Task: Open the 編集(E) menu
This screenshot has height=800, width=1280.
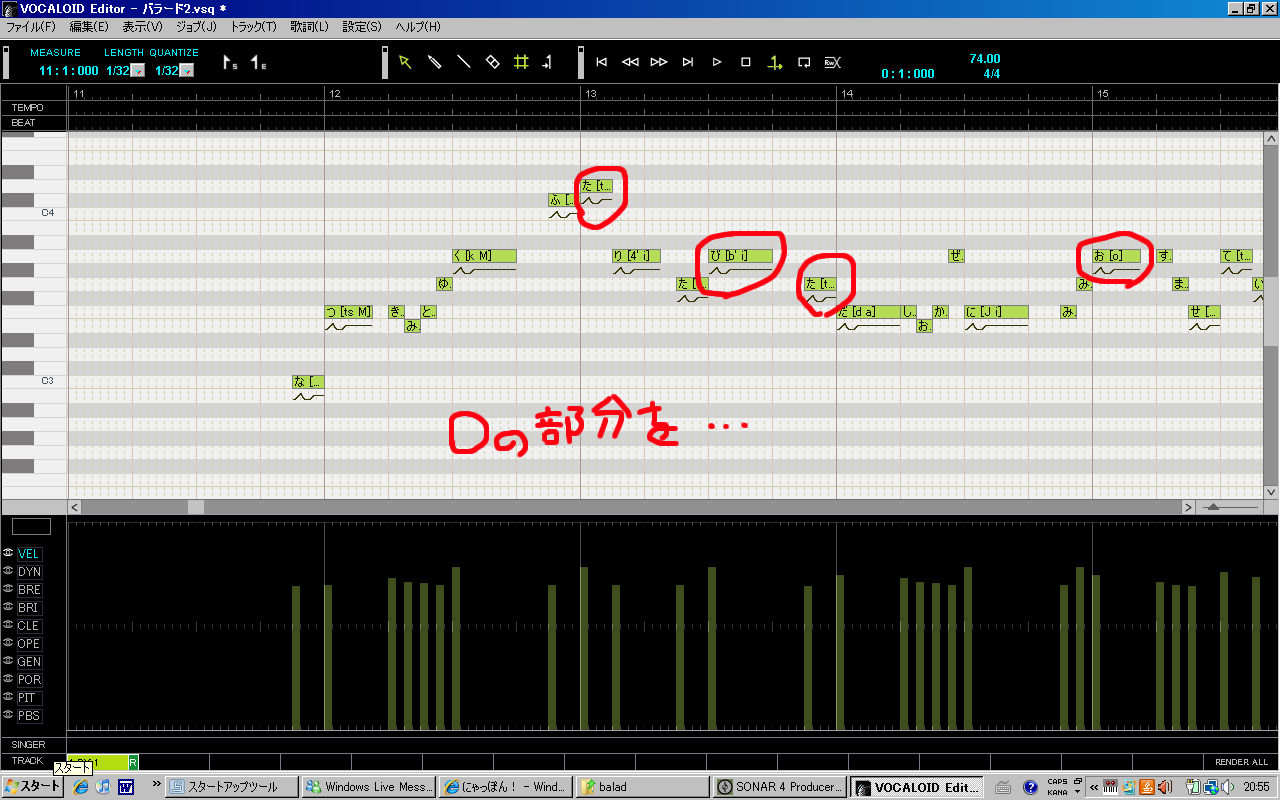Action: click(89, 27)
